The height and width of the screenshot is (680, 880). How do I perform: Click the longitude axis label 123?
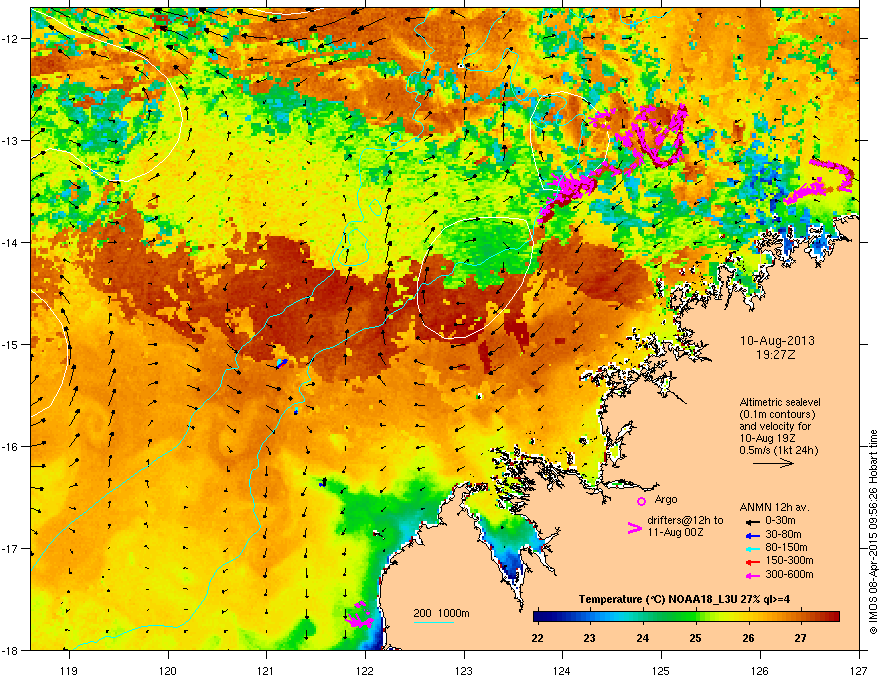(x=464, y=670)
